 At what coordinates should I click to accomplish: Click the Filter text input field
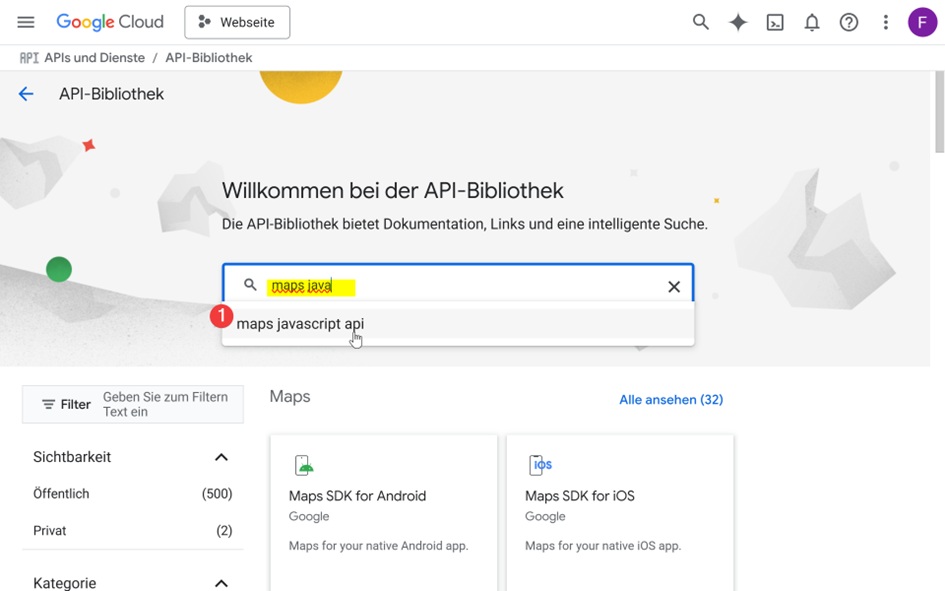coord(168,404)
